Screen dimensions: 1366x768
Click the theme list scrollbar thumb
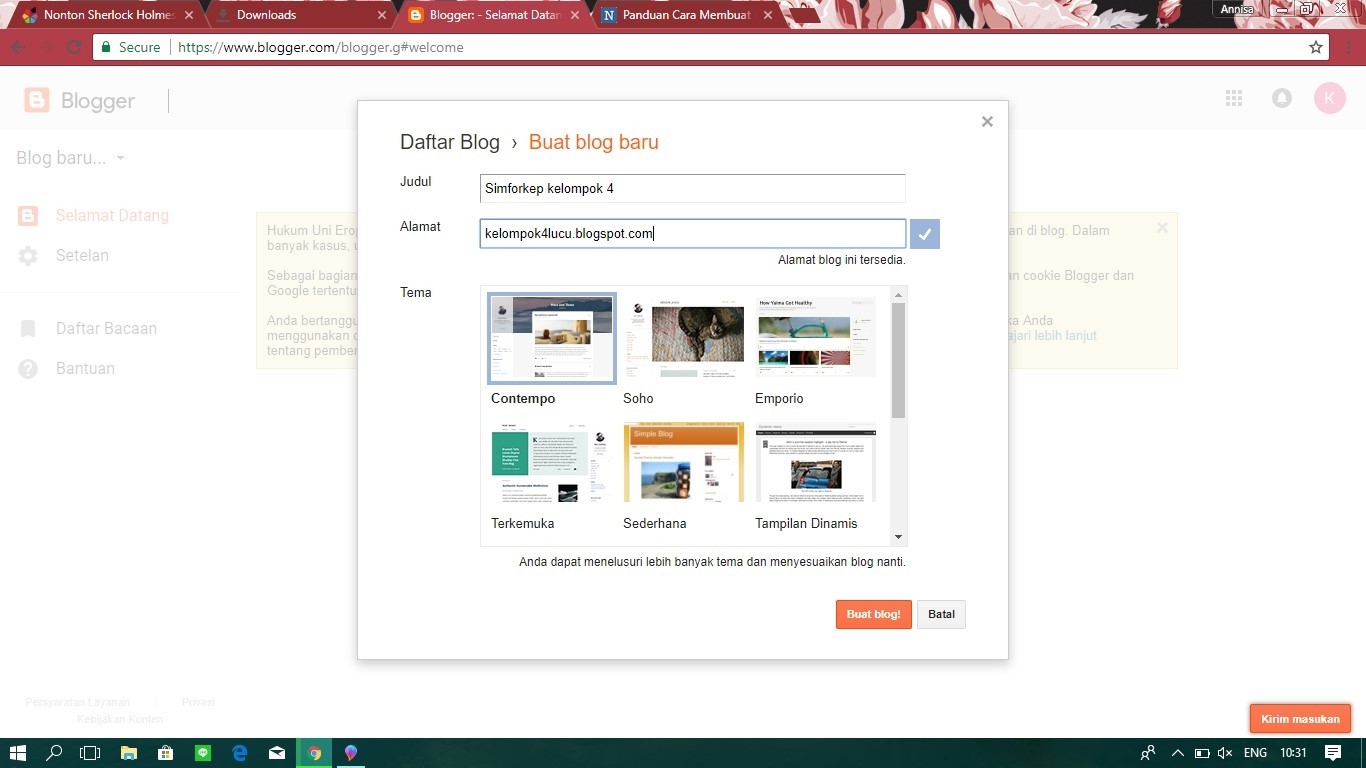point(898,360)
